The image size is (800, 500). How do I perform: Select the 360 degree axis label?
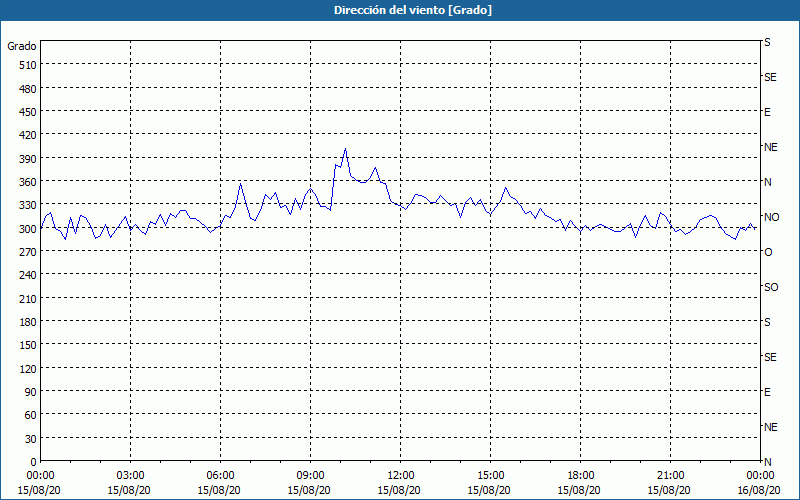[x=28, y=182]
